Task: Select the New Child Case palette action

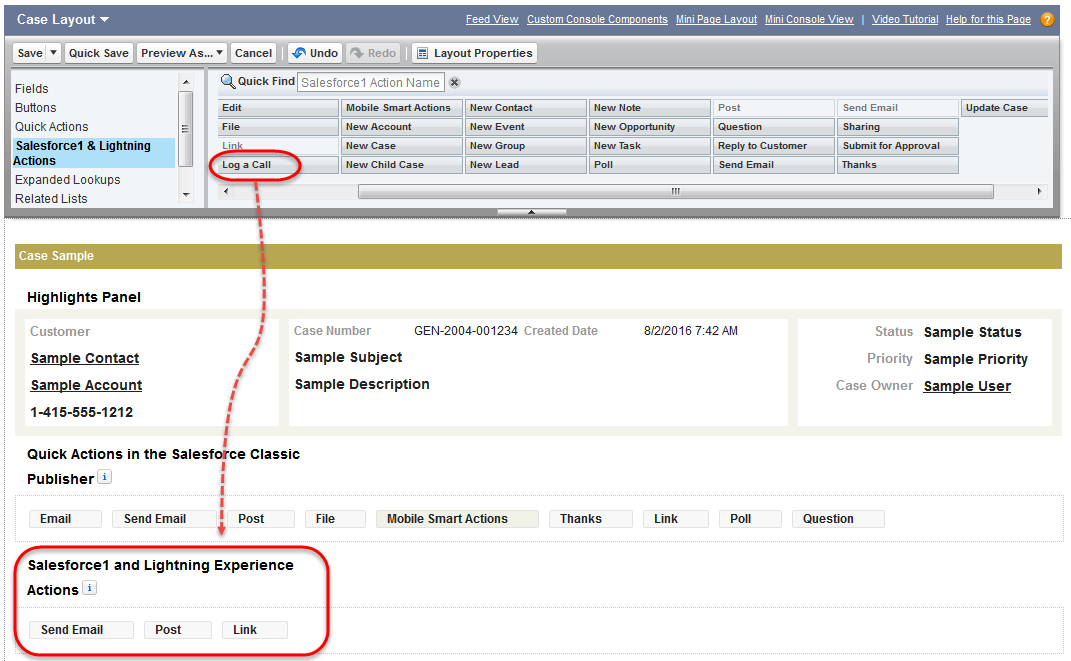Action: click(402, 165)
